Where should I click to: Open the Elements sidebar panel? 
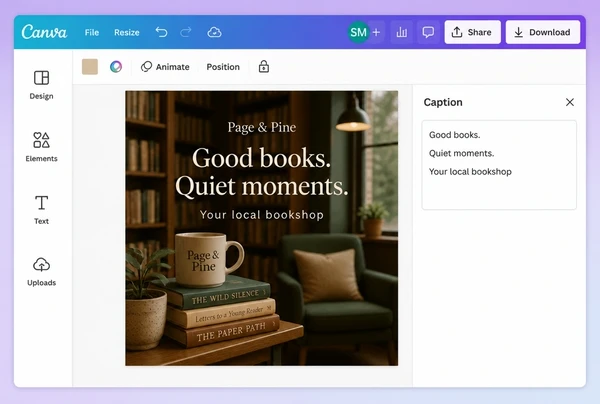coord(41,147)
